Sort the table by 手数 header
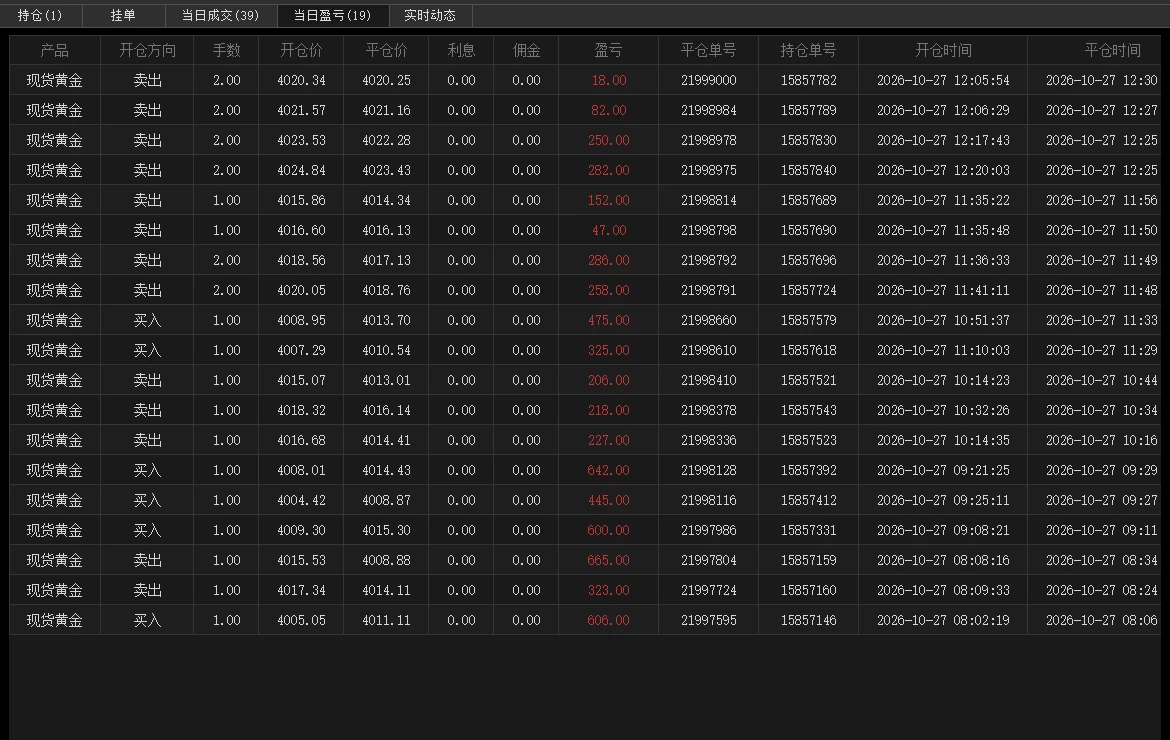This screenshot has height=740, width=1170. pyautogui.click(x=226, y=50)
